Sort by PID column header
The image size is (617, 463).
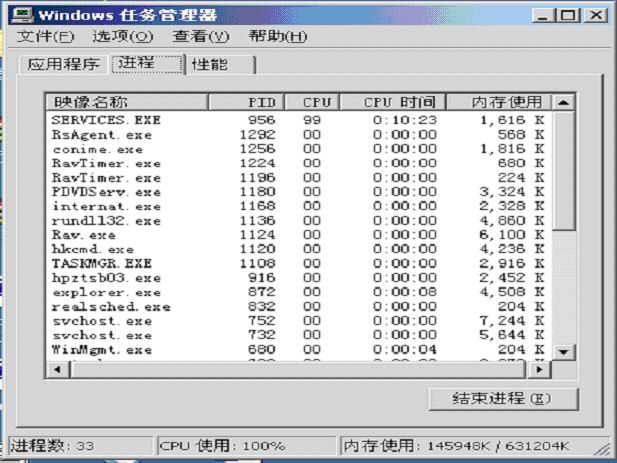pos(246,102)
